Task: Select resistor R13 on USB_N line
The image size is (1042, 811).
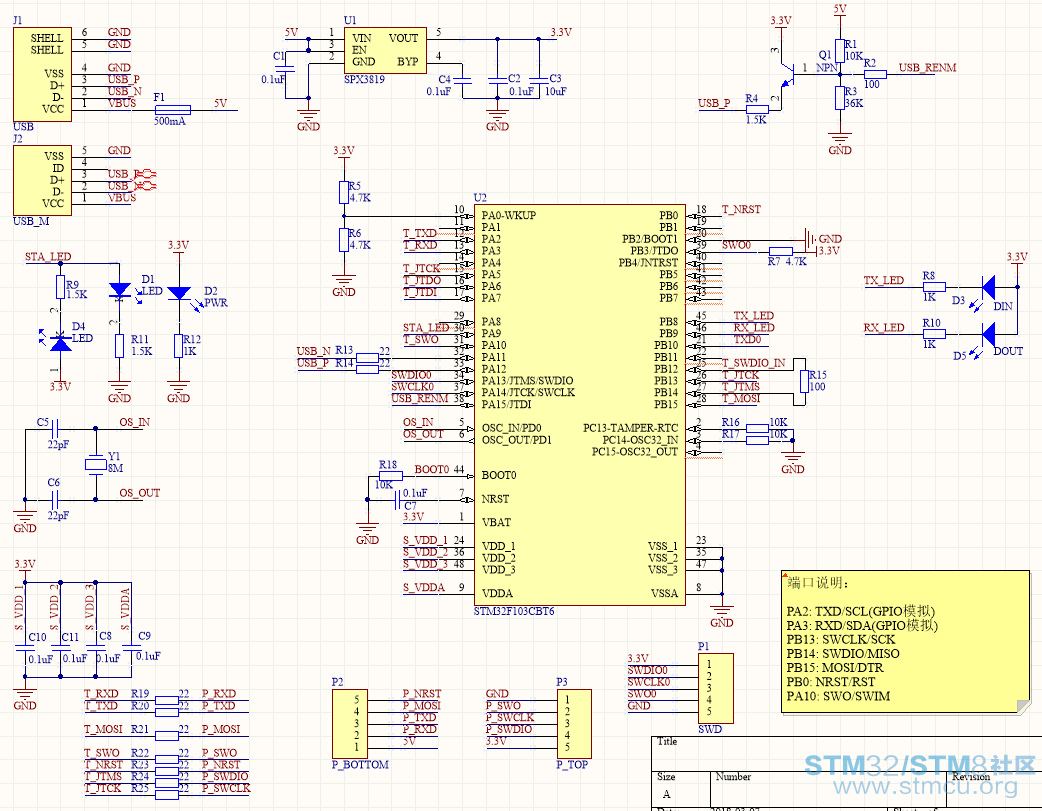Action: 367,358
